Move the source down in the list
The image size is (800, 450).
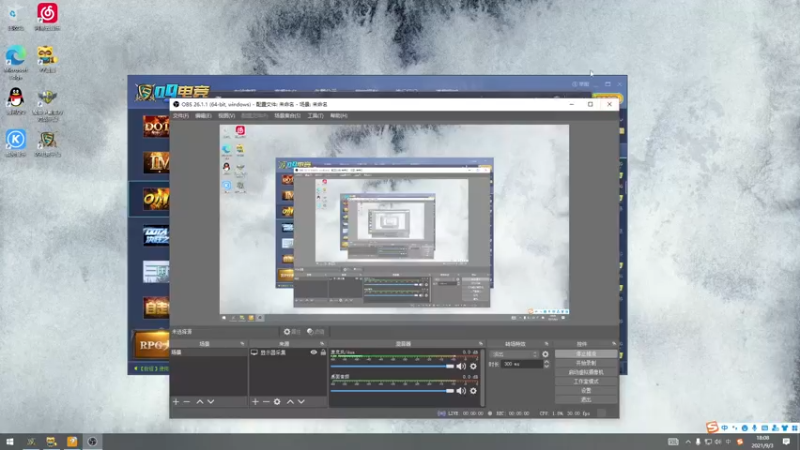click(x=301, y=402)
